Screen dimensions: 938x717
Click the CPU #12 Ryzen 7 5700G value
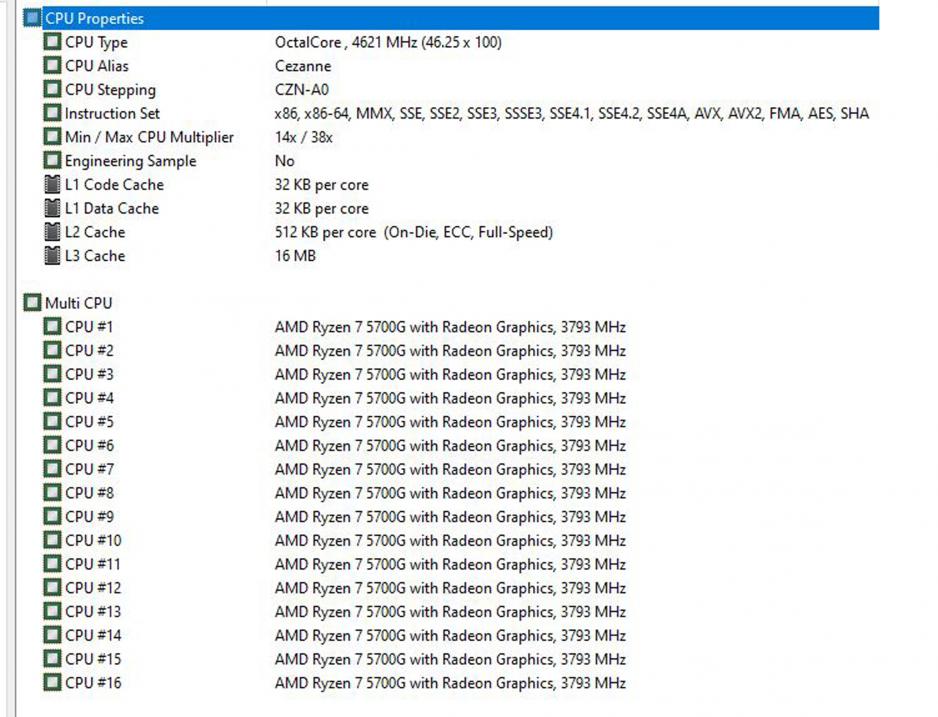pos(450,588)
